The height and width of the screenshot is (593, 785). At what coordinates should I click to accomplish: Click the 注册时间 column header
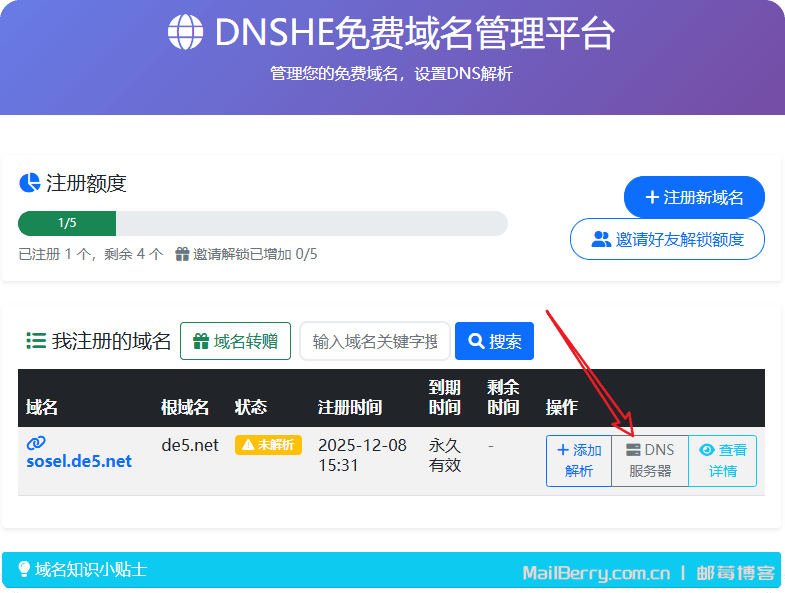[x=349, y=407]
